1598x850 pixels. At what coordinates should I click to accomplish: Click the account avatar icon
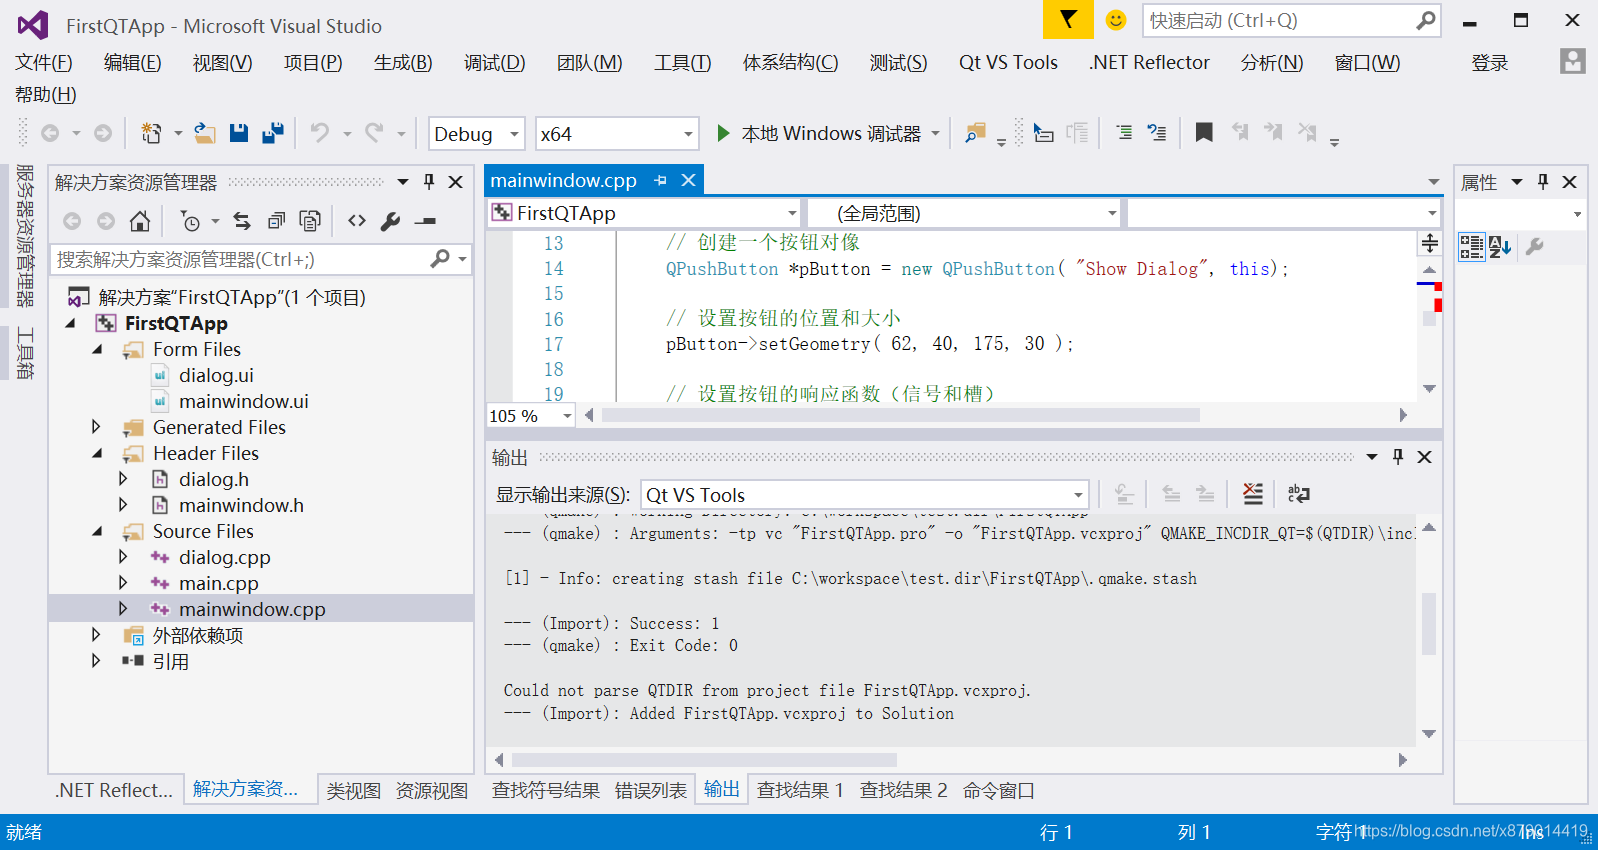pyautogui.click(x=1572, y=61)
